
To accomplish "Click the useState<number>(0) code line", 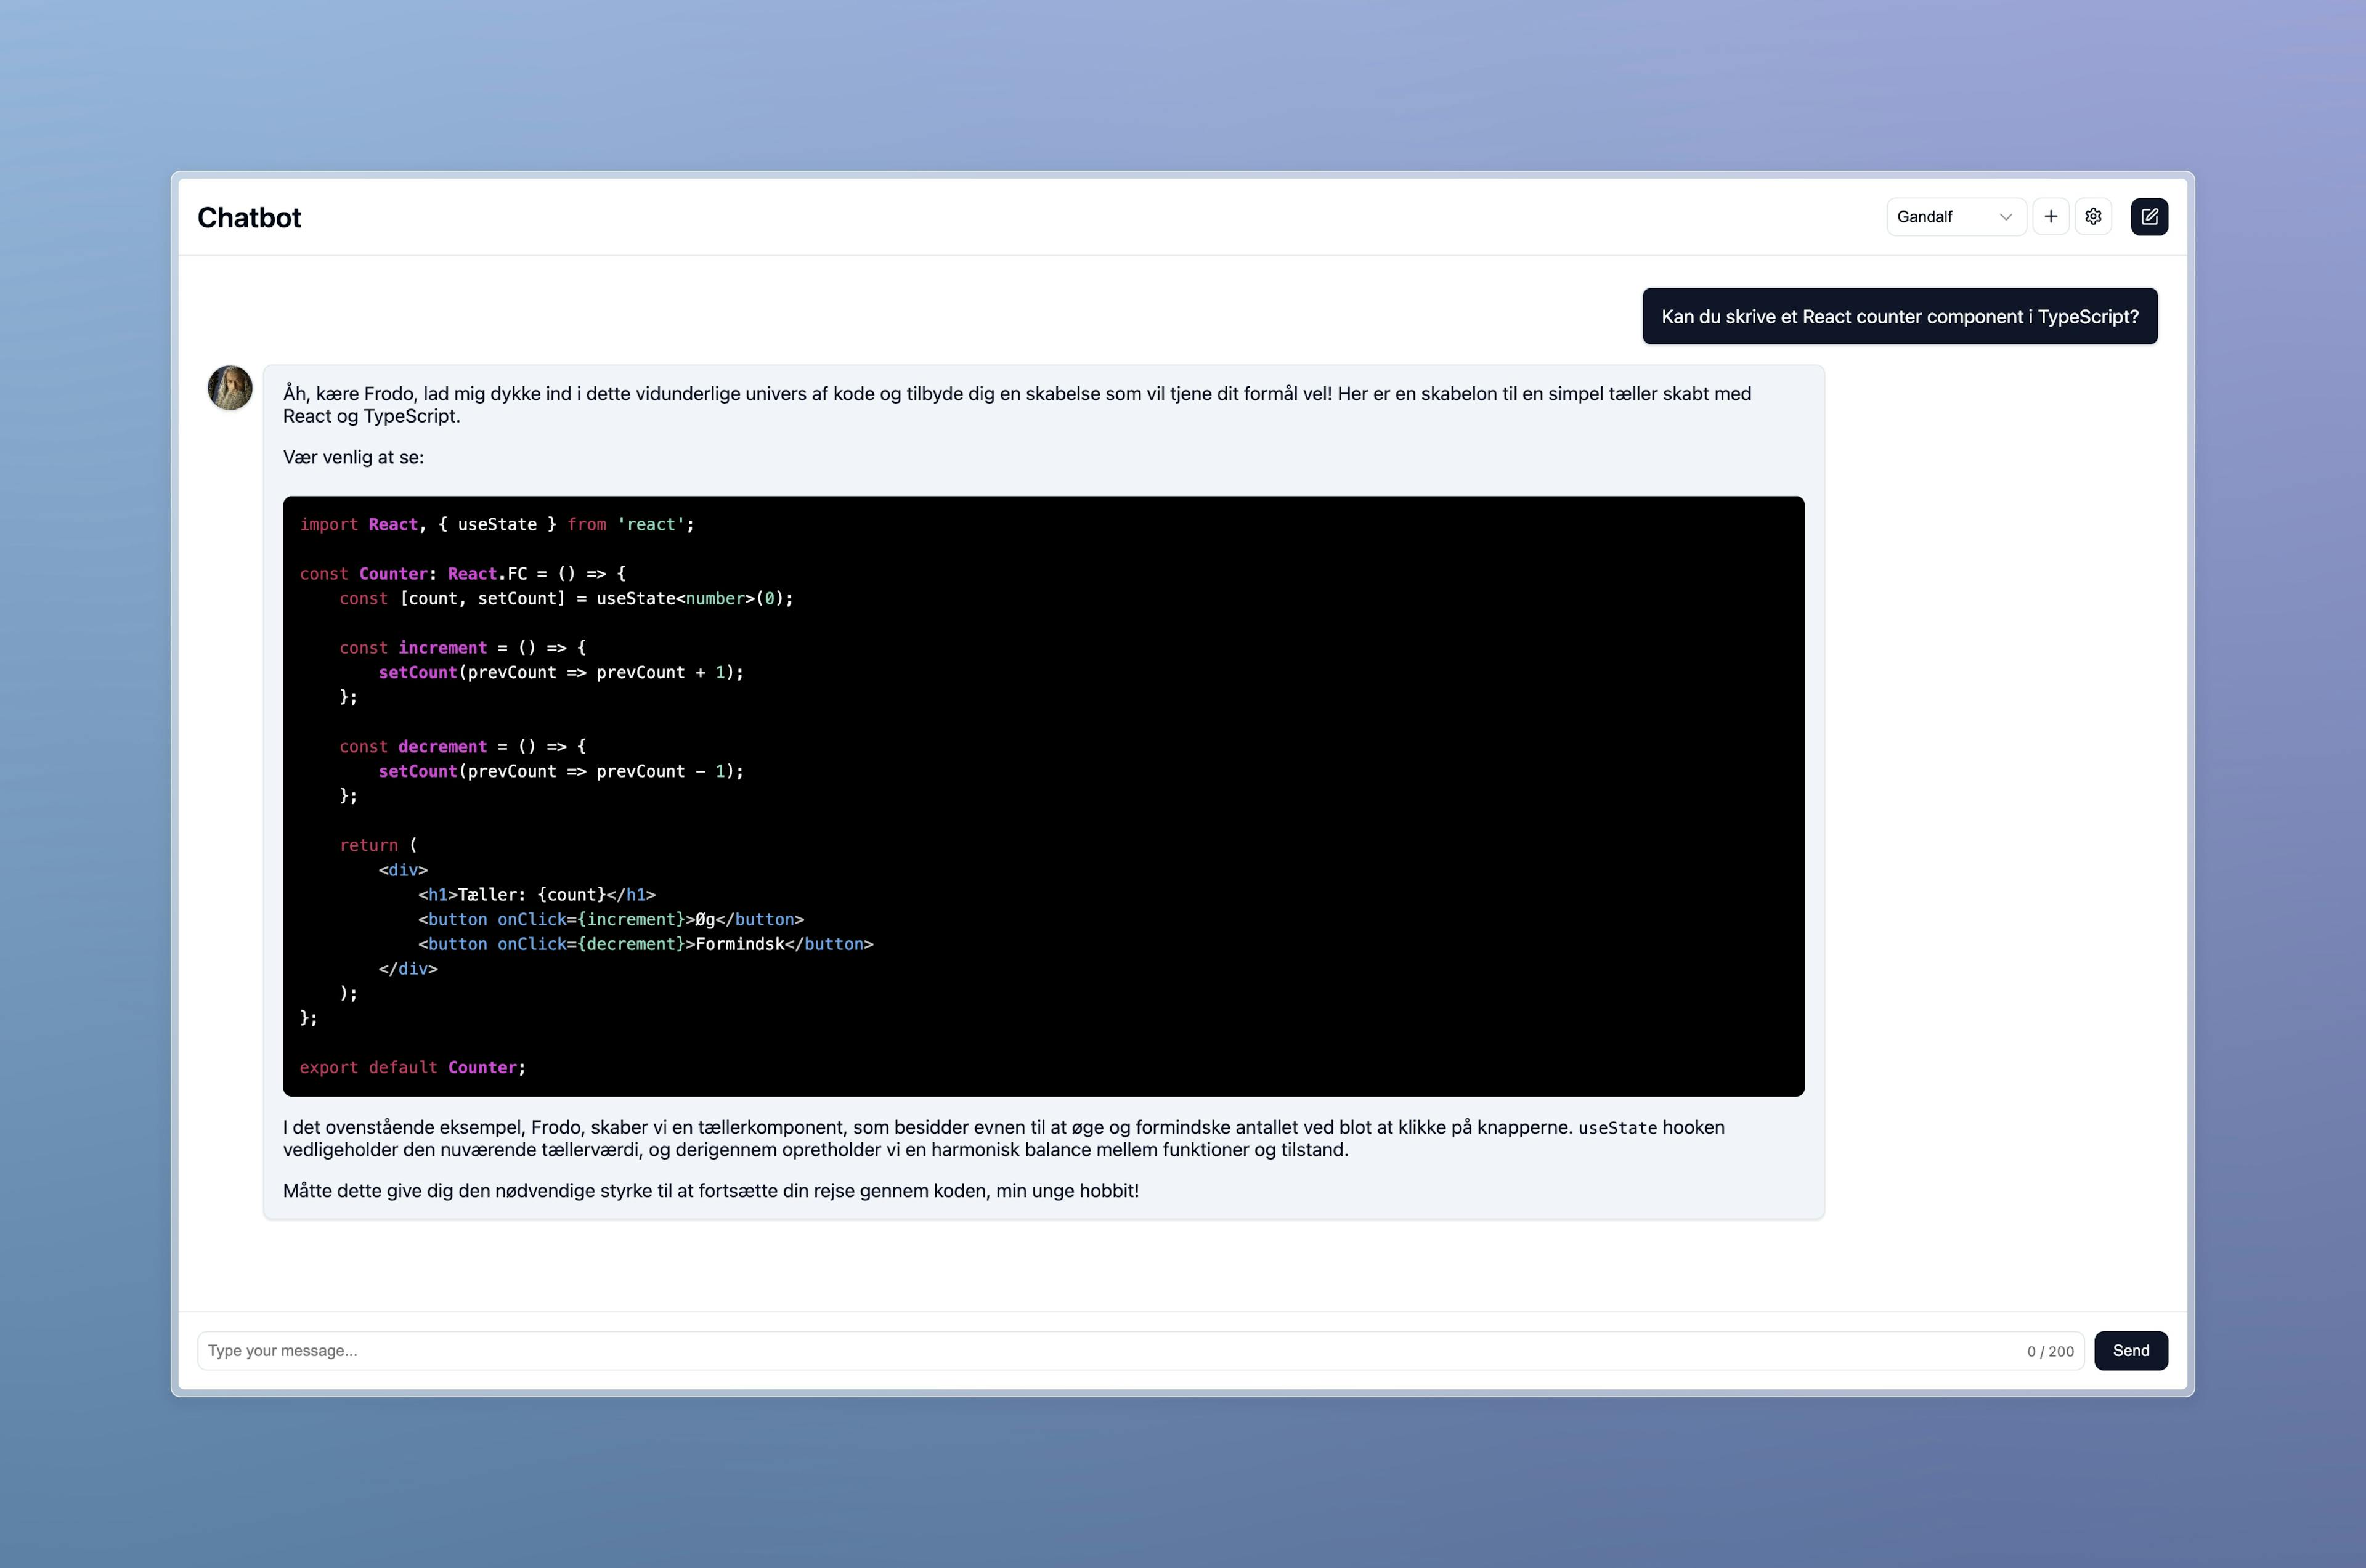I will click(566, 599).
